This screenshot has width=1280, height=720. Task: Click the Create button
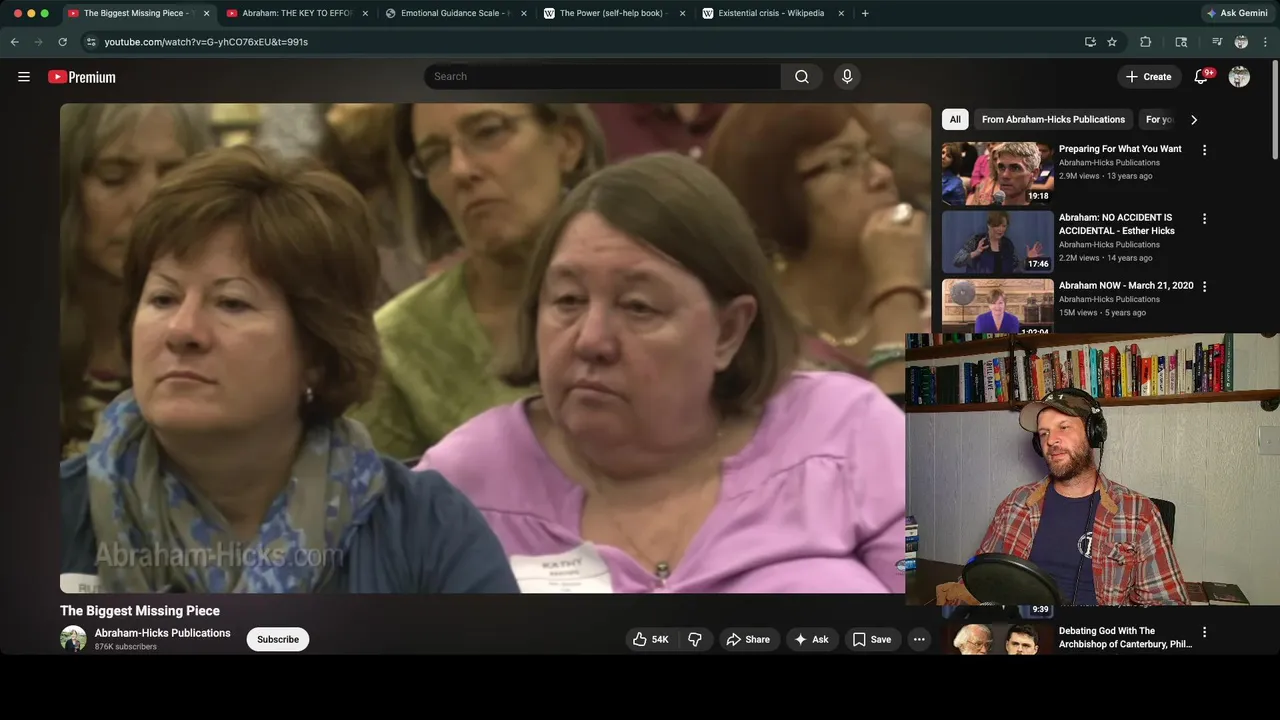tap(1148, 77)
